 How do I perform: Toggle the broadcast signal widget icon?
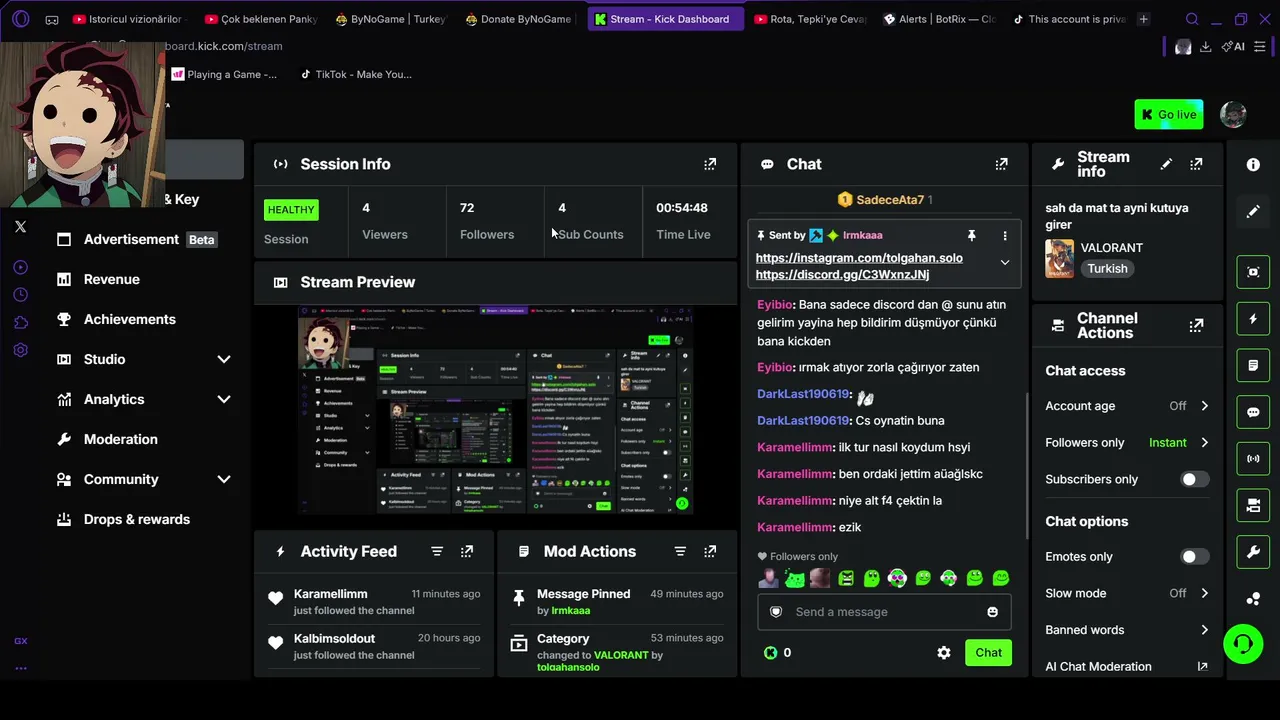point(1253,459)
